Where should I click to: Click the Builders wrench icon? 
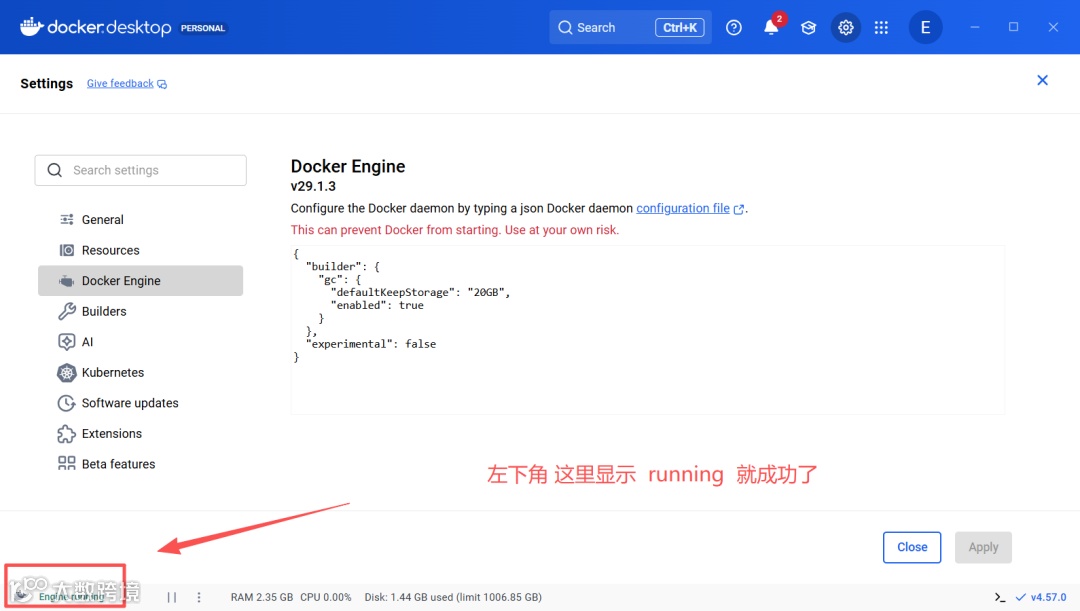[x=67, y=311]
